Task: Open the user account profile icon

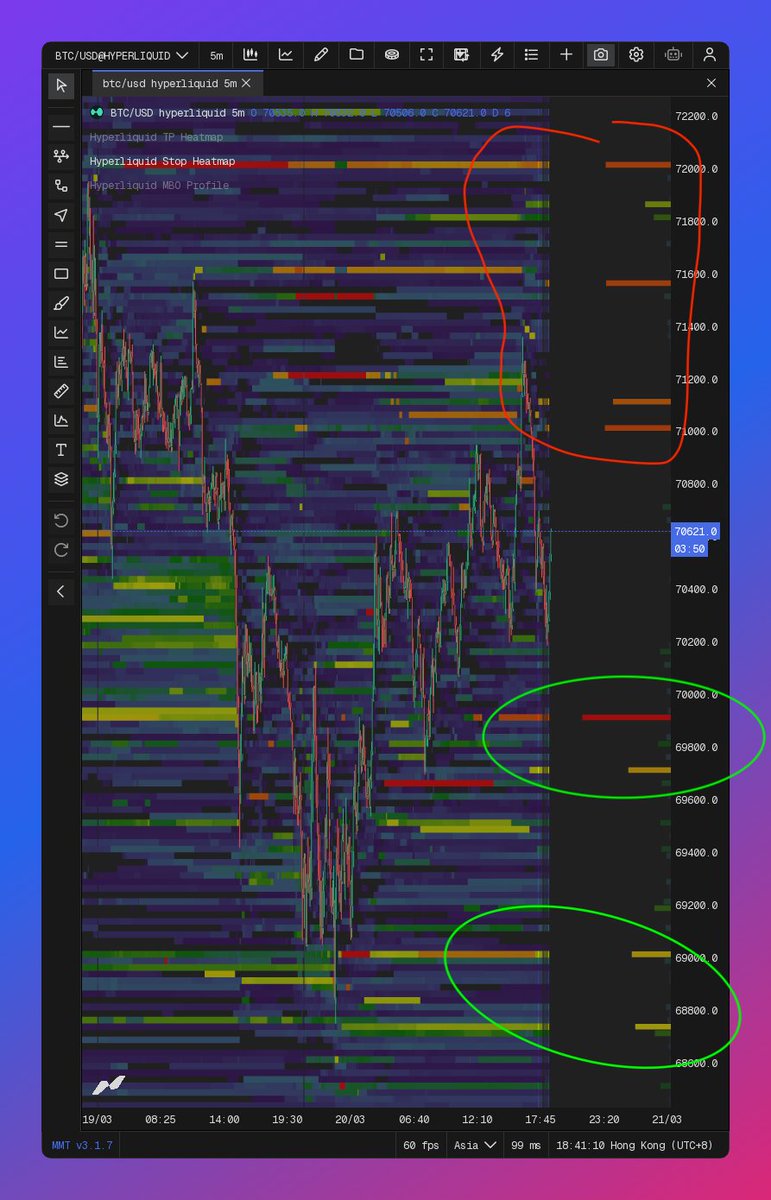Action: 709,55
